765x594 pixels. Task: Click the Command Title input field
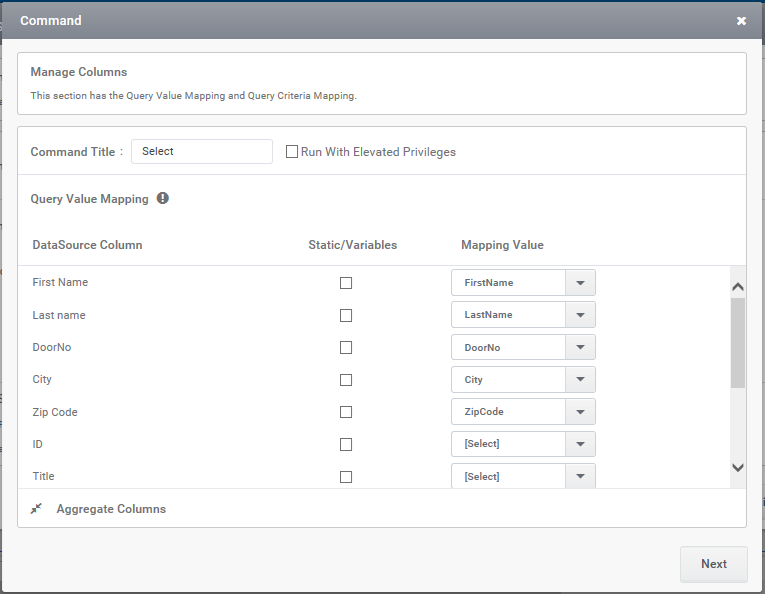[x=201, y=152]
